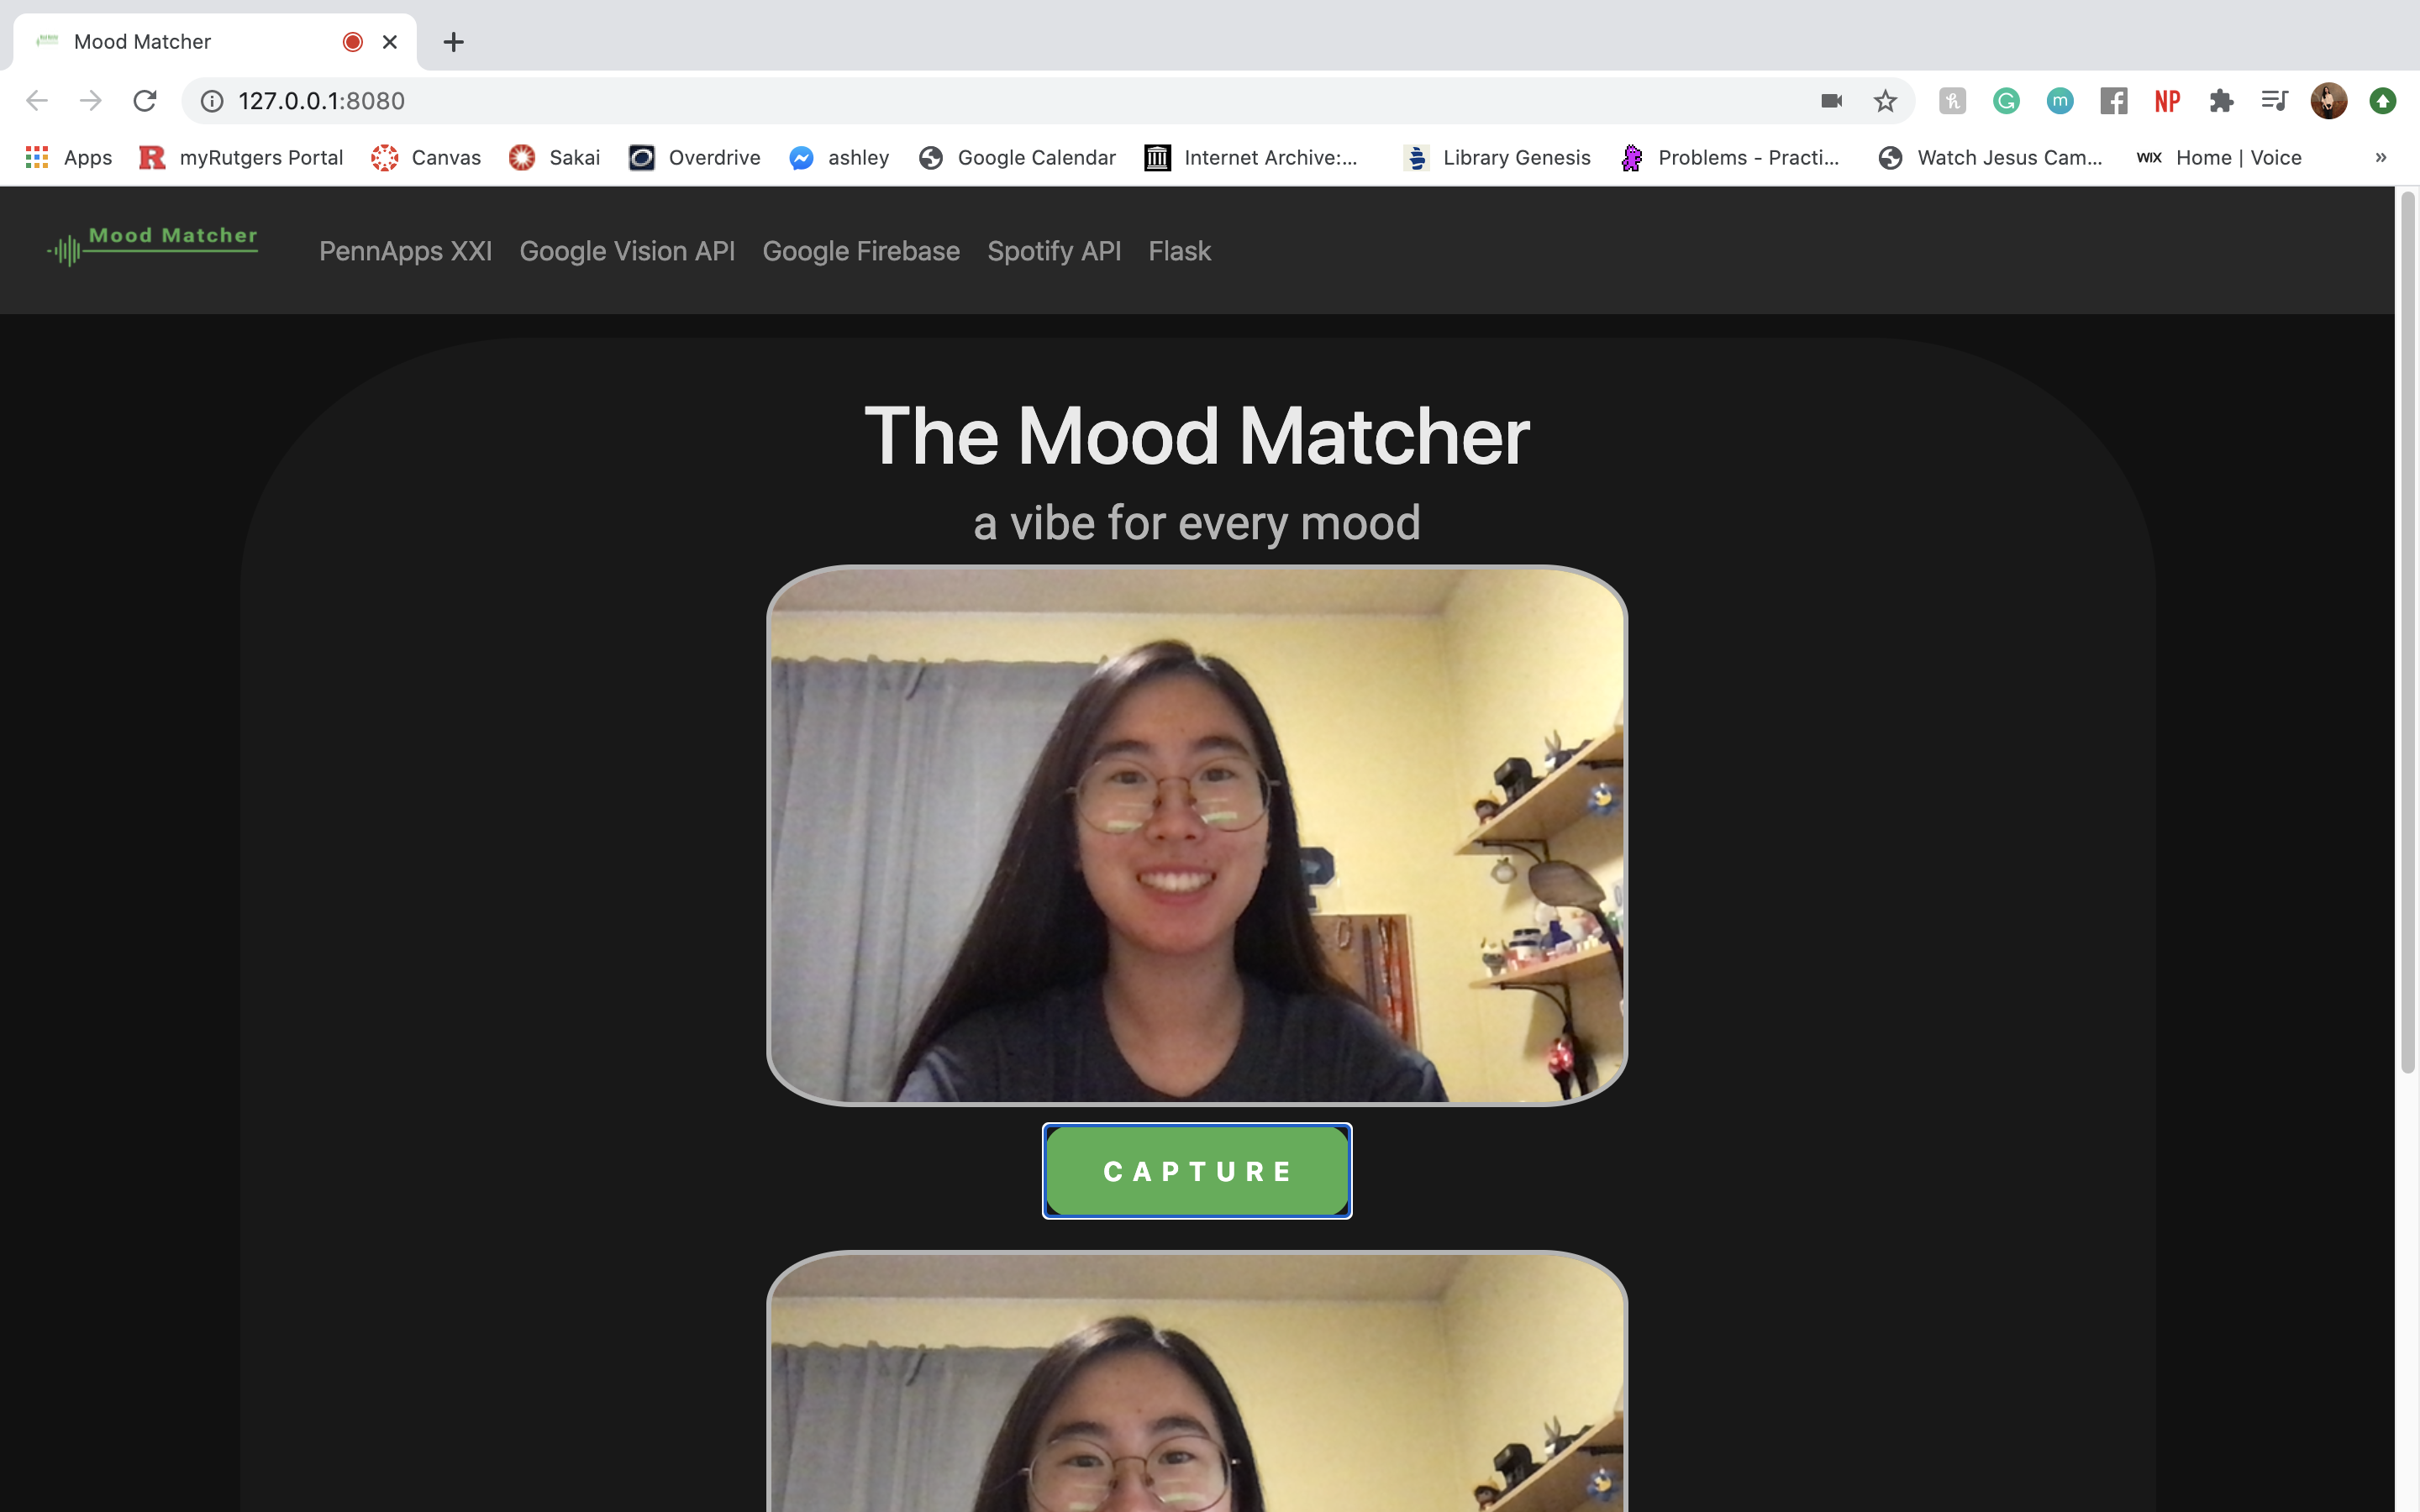This screenshot has height=1512, width=2420.
Task: Open the Canvas bookmark
Action: pos(426,158)
